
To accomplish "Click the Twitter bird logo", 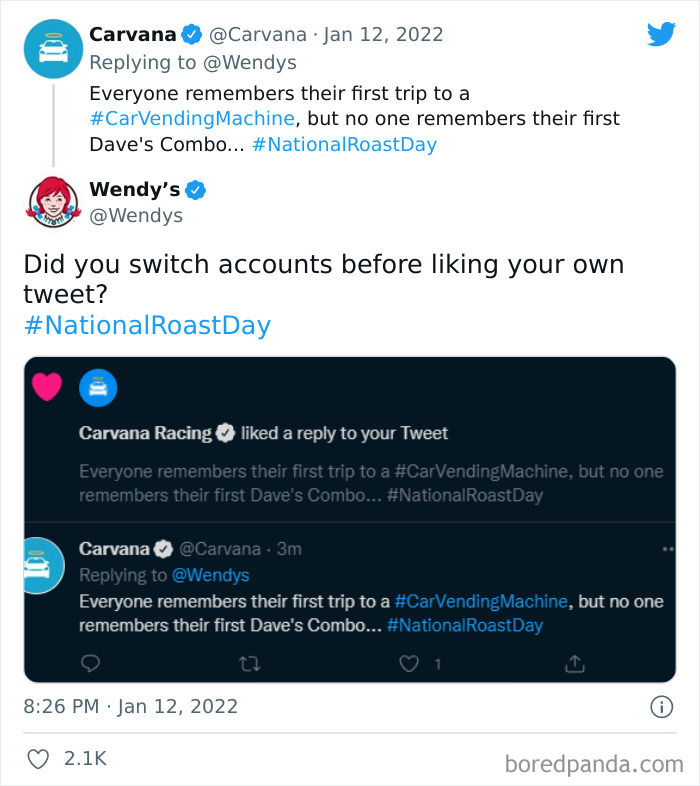I will pyautogui.click(x=661, y=34).
